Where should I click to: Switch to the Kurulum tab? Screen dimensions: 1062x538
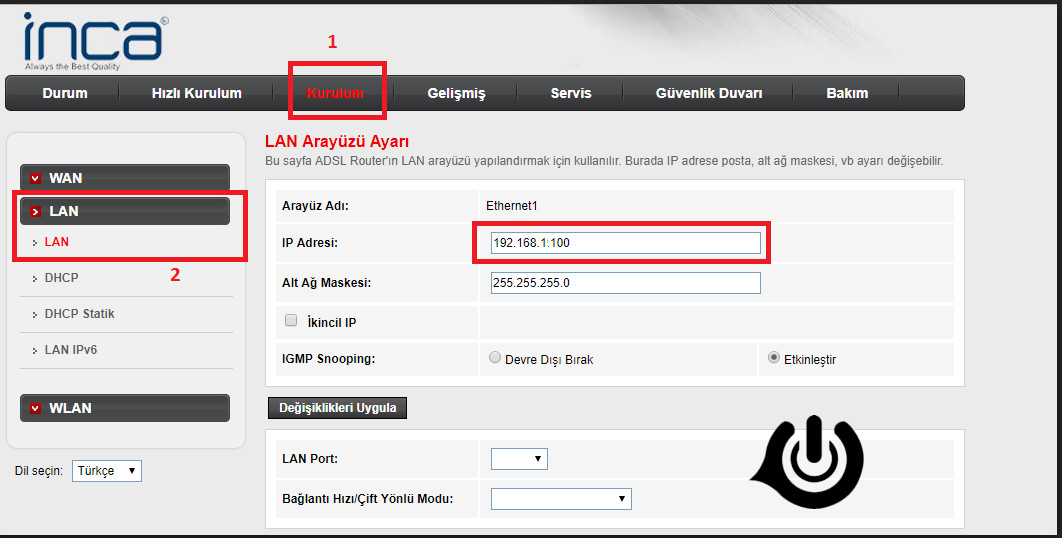pyautogui.click(x=335, y=93)
